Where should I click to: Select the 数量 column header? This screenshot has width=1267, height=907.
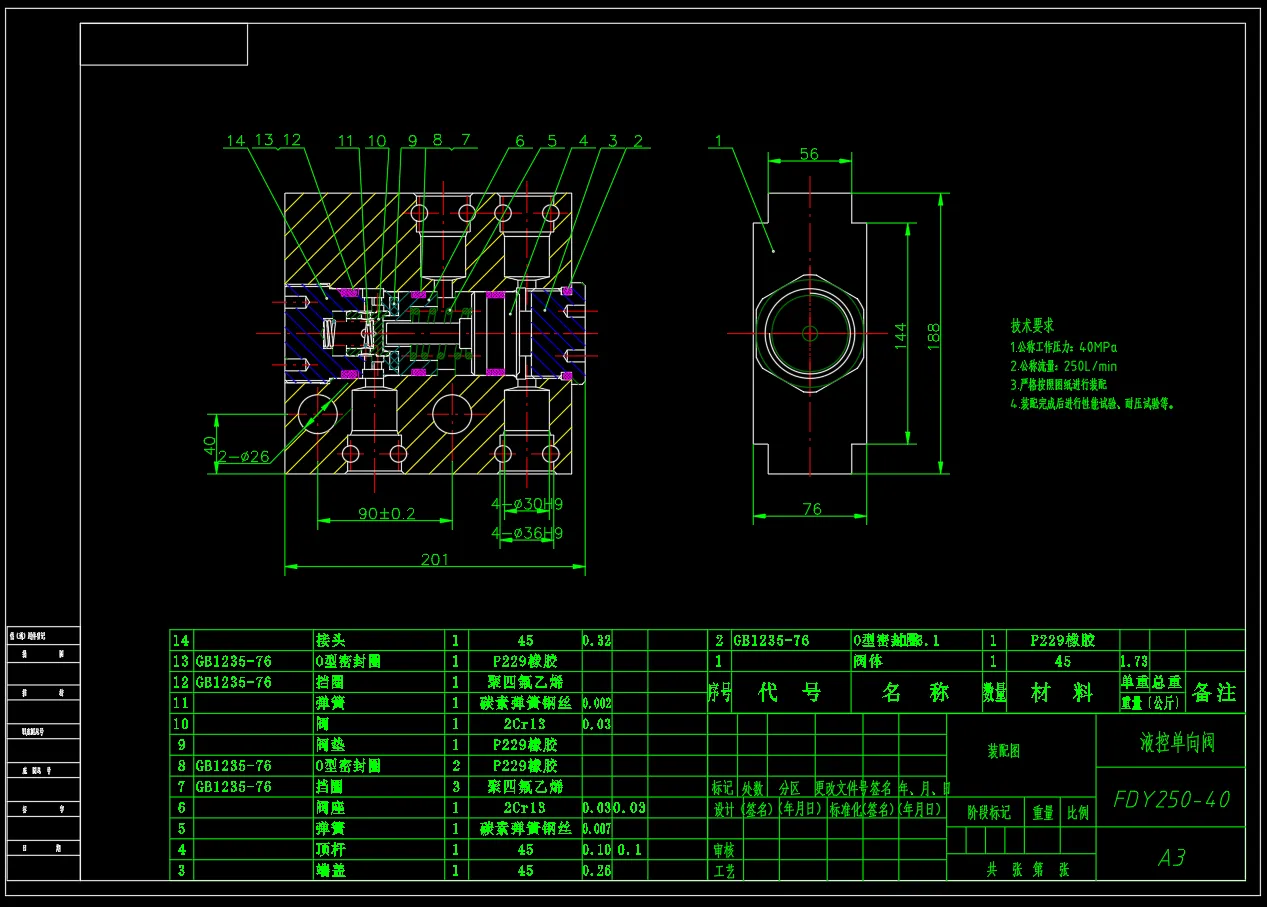pos(993,692)
